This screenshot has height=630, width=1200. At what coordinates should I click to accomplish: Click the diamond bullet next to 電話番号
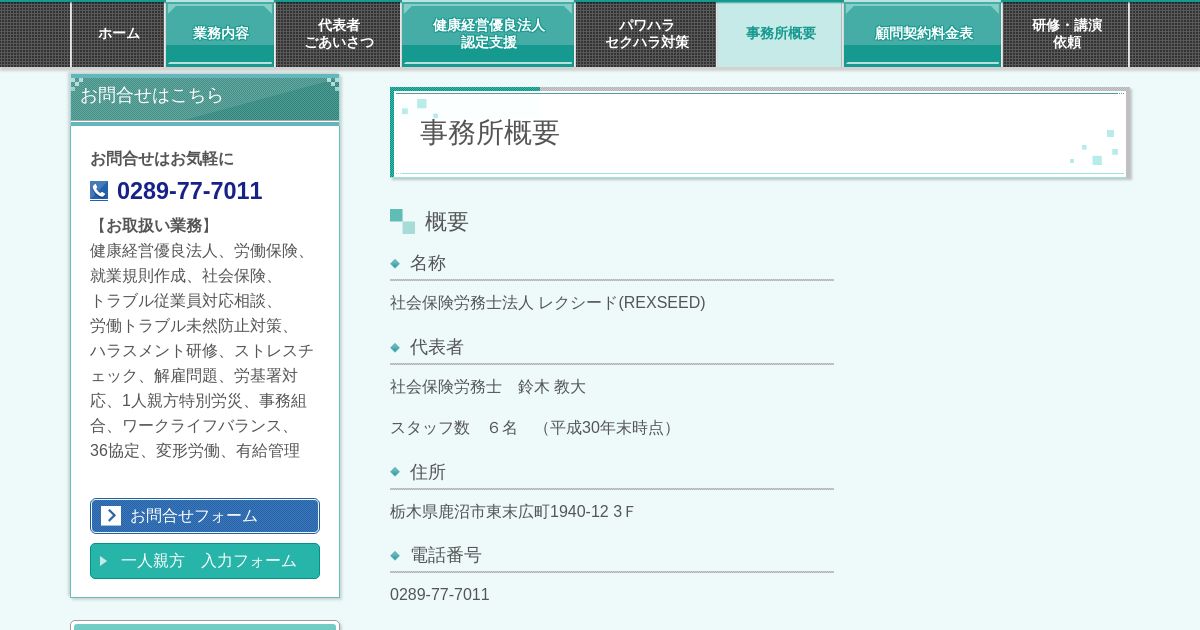395,556
